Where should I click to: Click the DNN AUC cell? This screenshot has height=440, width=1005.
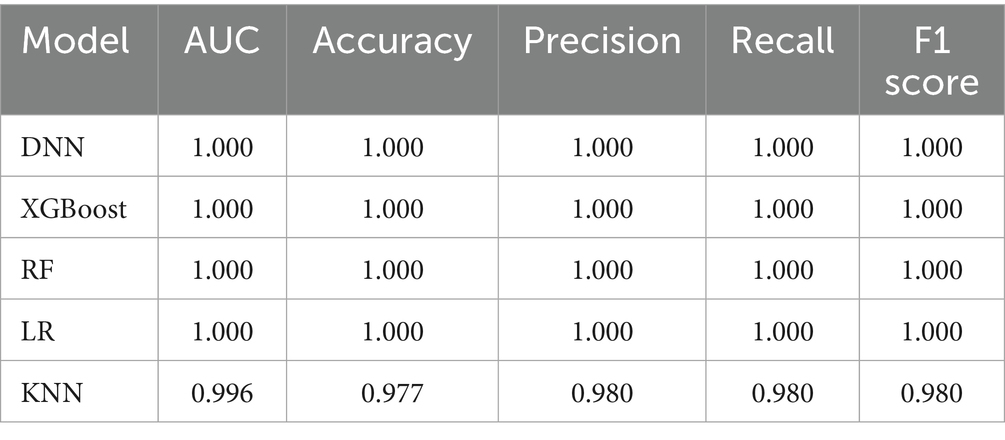[x=222, y=148]
